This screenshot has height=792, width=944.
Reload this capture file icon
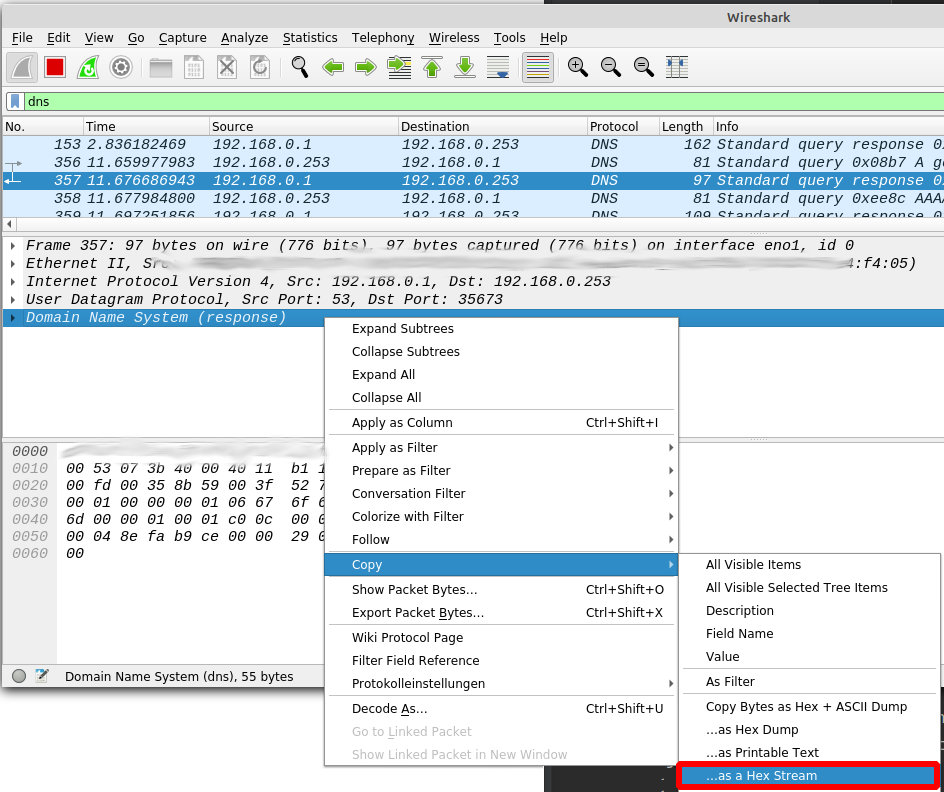tap(260, 67)
